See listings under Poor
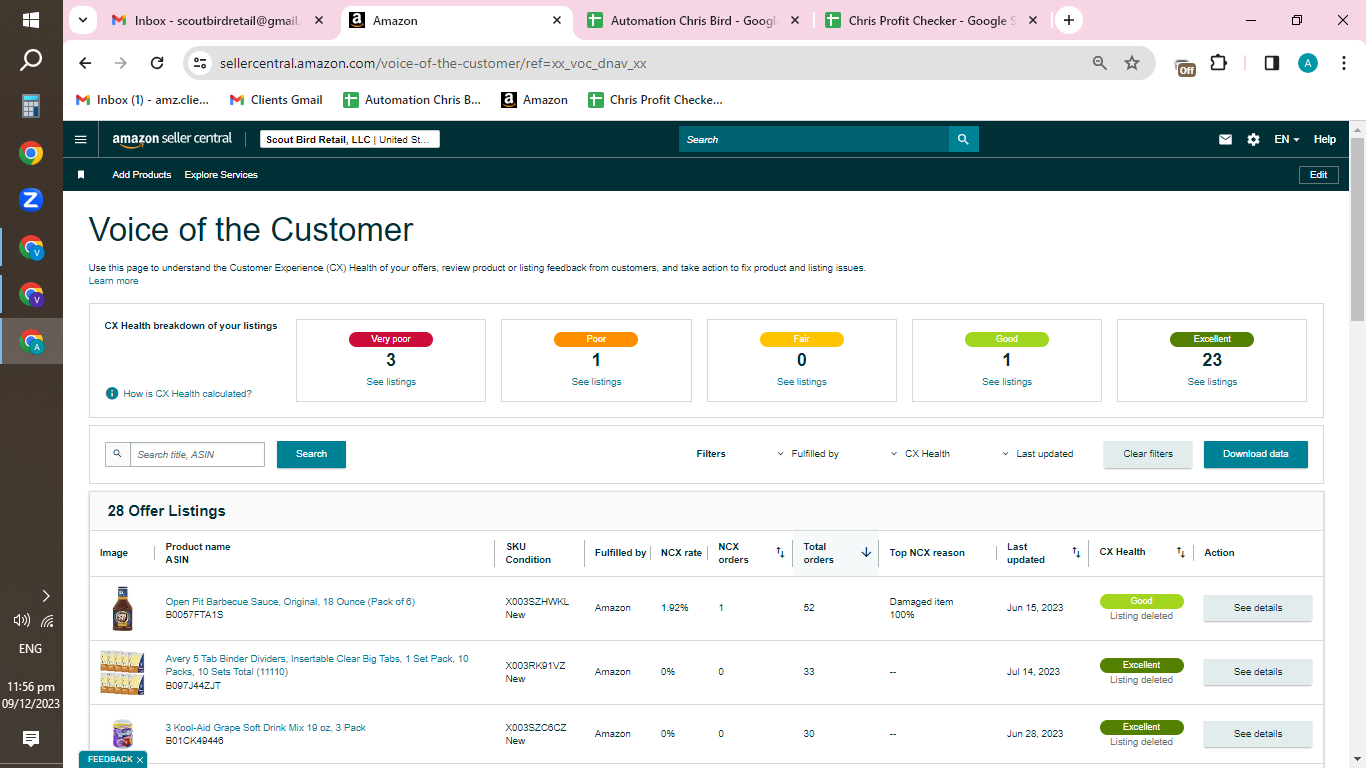This screenshot has width=1366, height=768. (x=596, y=382)
